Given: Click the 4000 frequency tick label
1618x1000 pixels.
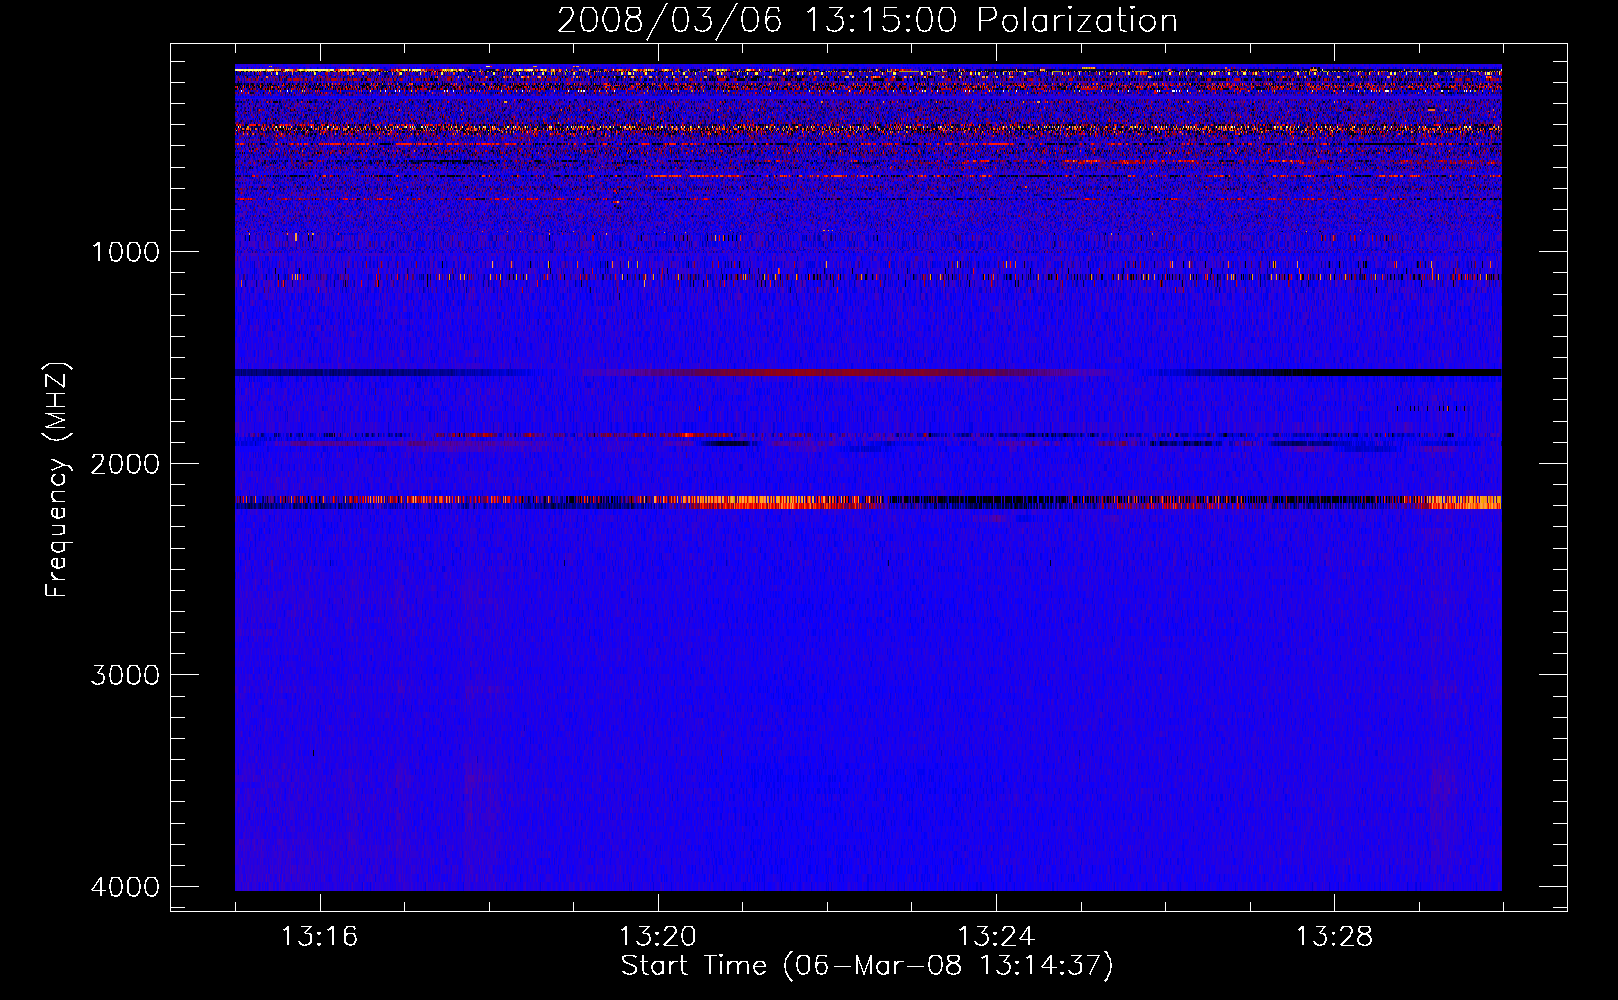Looking at the screenshot, I should click(x=125, y=887).
